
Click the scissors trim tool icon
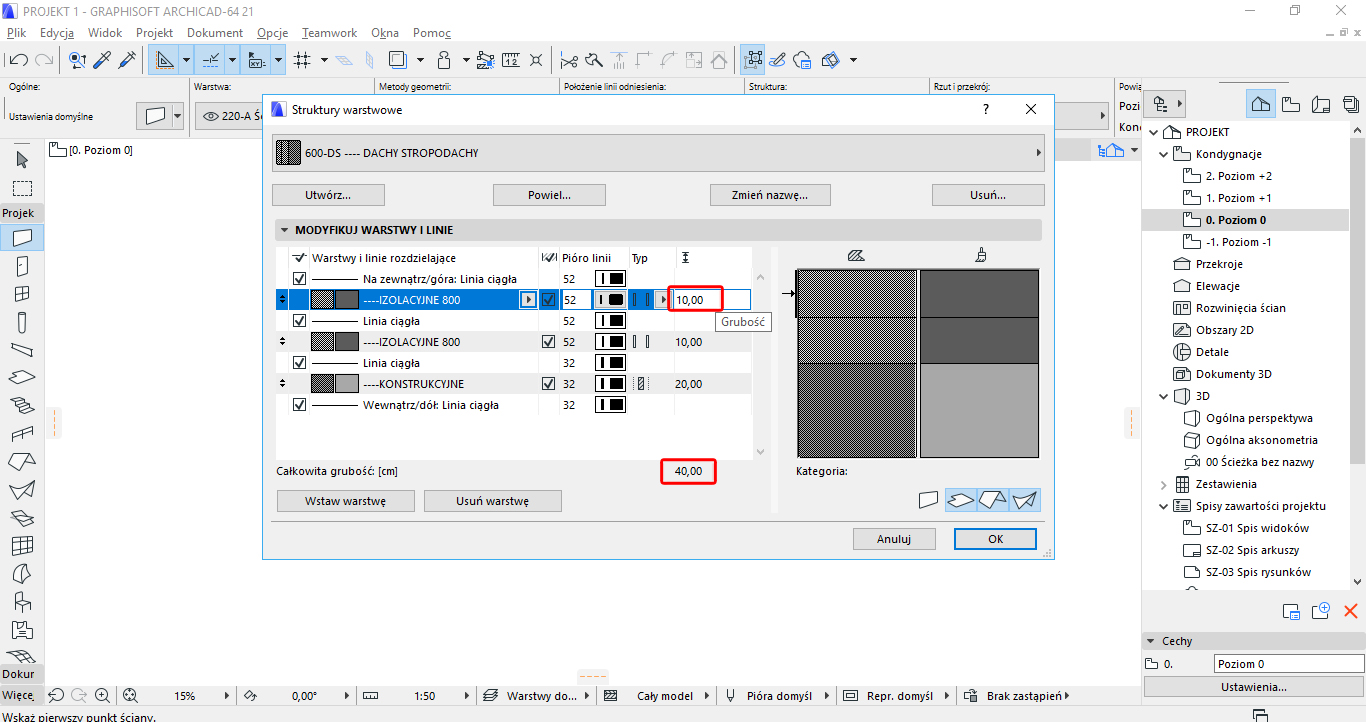coord(570,60)
